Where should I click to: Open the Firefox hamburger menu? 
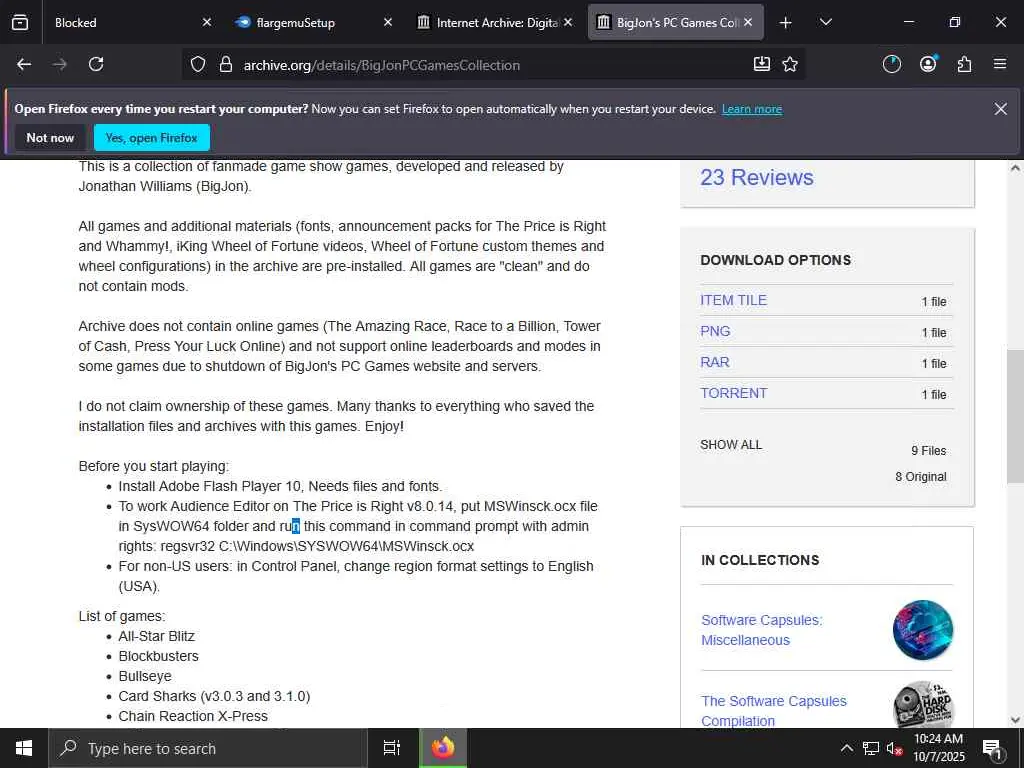(1000, 64)
